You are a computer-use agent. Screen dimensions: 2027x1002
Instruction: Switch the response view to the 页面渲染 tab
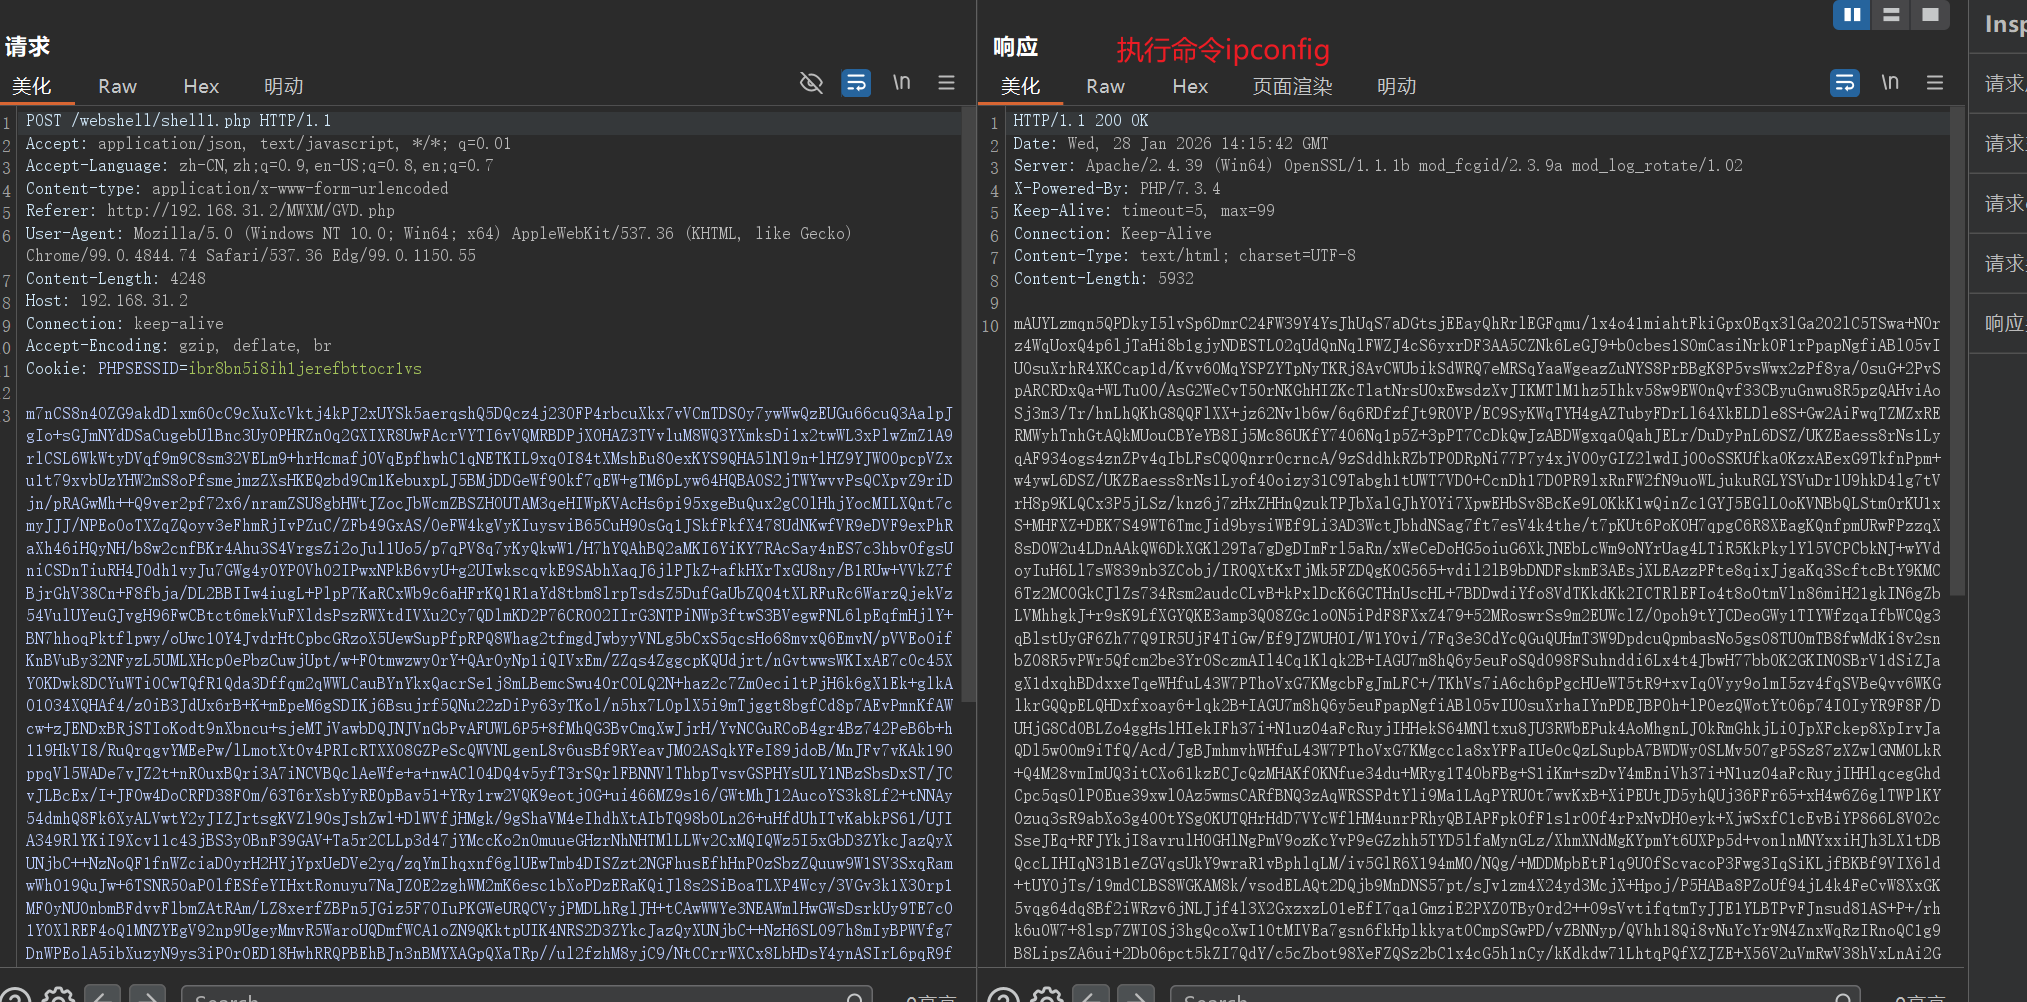[x=1292, y=87]
